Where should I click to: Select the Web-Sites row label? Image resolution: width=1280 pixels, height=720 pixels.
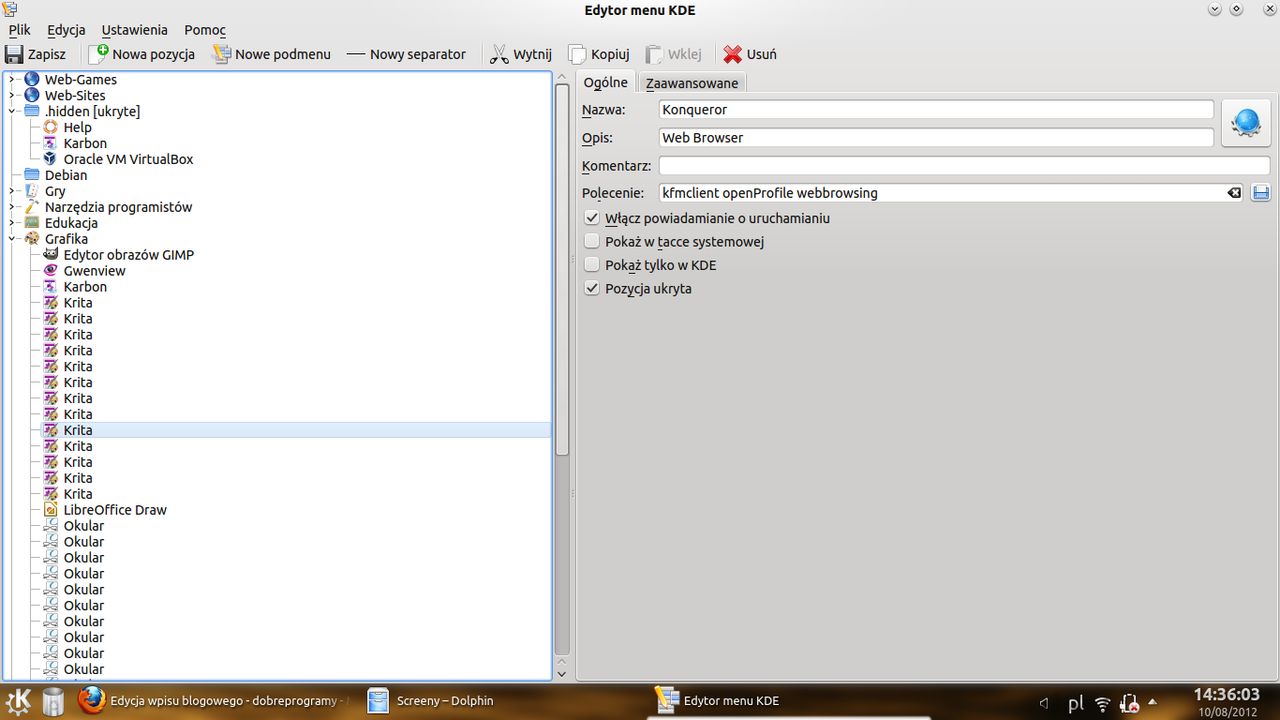tap(75, 95)
